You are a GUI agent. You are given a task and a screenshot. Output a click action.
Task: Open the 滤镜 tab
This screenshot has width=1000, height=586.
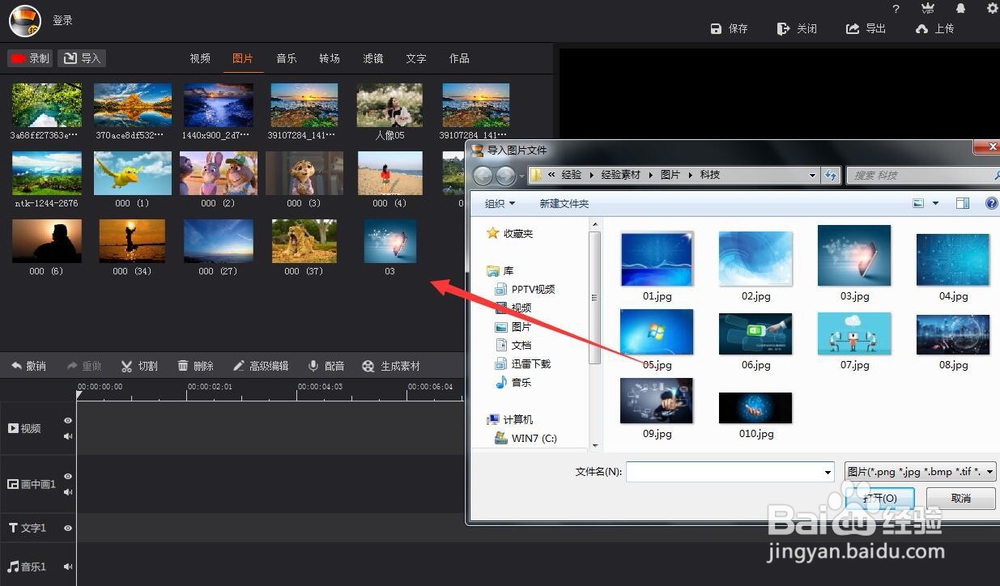[372, 58]
